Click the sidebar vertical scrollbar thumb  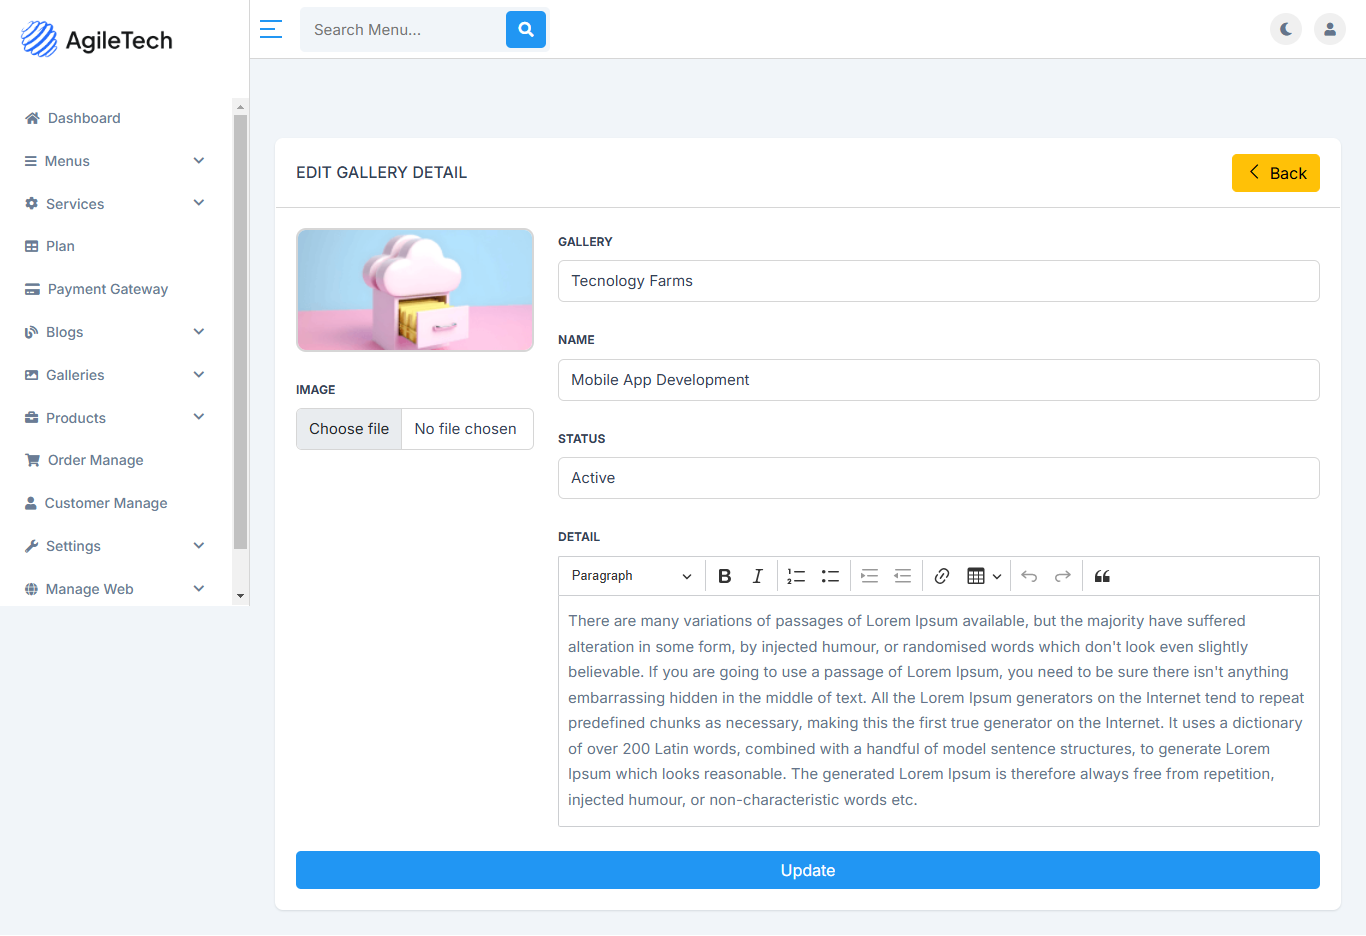tap(240, 332)
